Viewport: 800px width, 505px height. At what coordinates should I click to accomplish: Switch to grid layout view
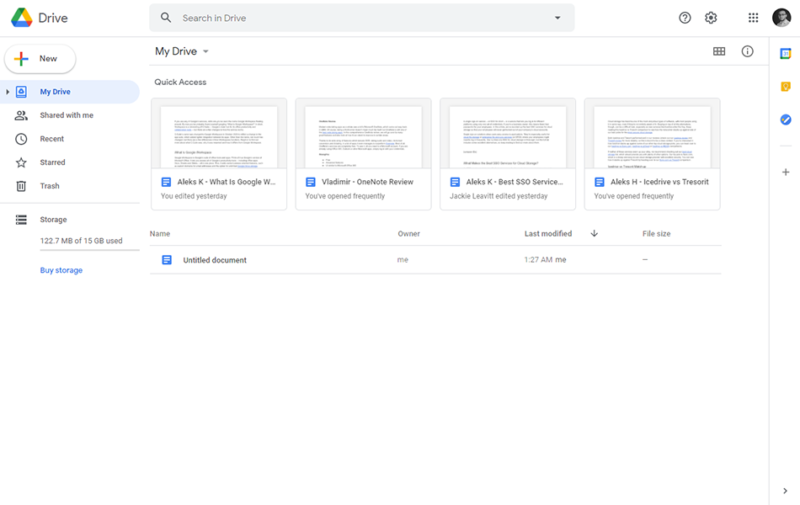click(719, 52)
